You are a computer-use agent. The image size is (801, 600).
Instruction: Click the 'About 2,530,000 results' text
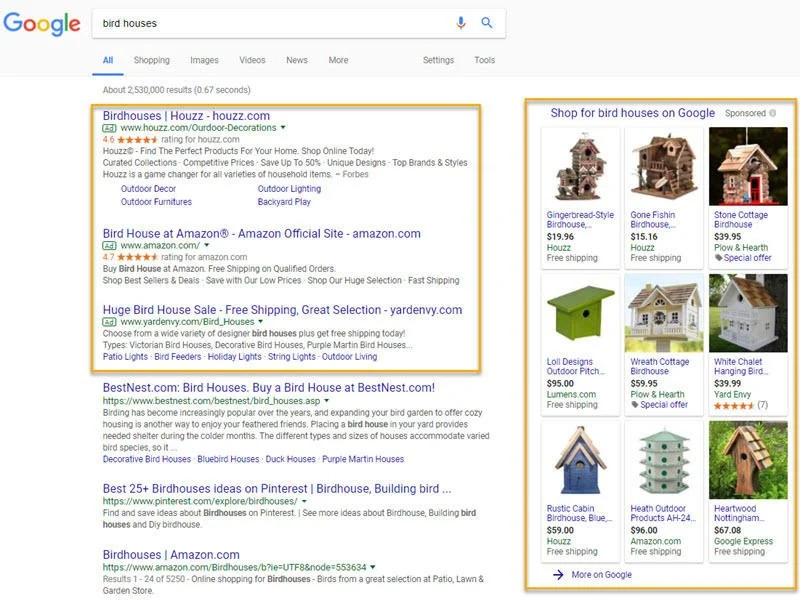177,90
